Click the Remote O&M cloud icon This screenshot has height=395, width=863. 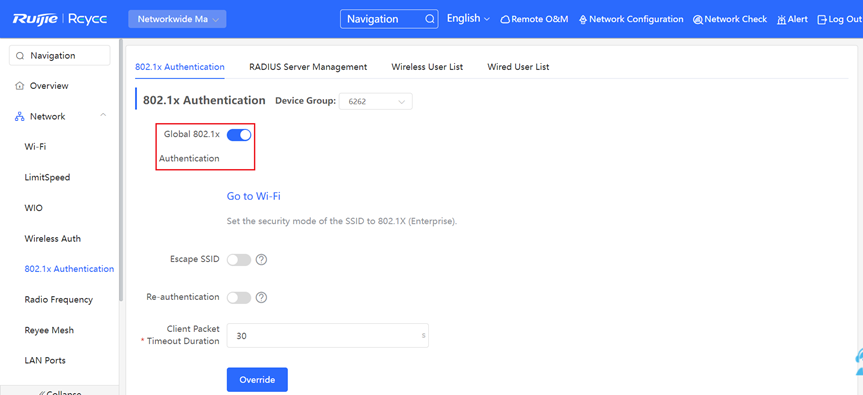pos(505,20)
